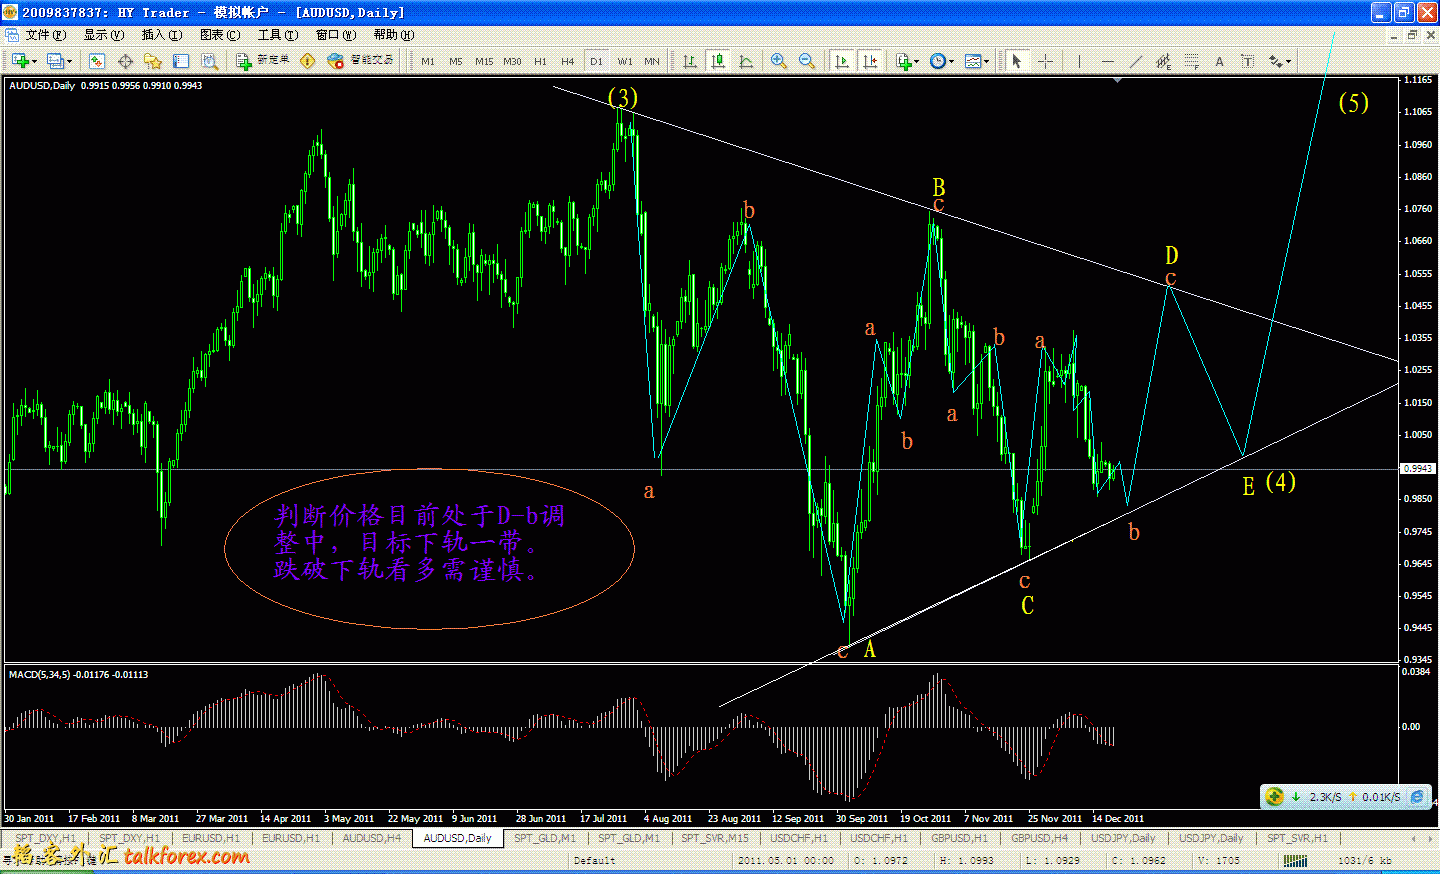This screenshot has height=874, width=1440.
Task: Select the text A tool
Action: tap(1219, 61)
